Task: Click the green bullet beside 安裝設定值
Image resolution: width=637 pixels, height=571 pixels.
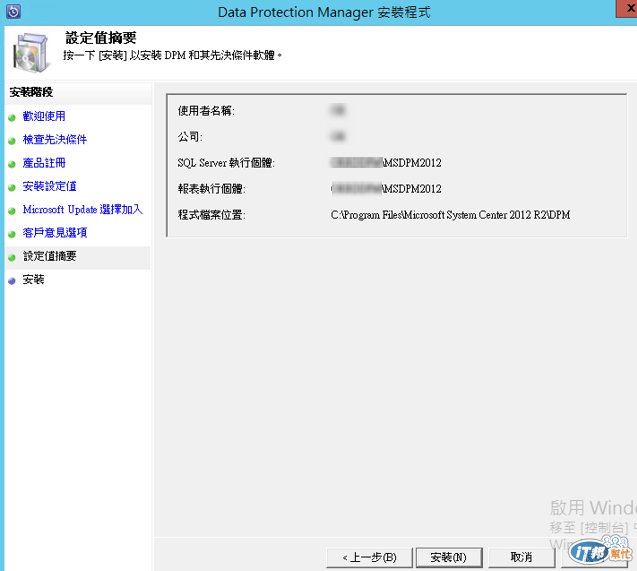Action: 12,188
